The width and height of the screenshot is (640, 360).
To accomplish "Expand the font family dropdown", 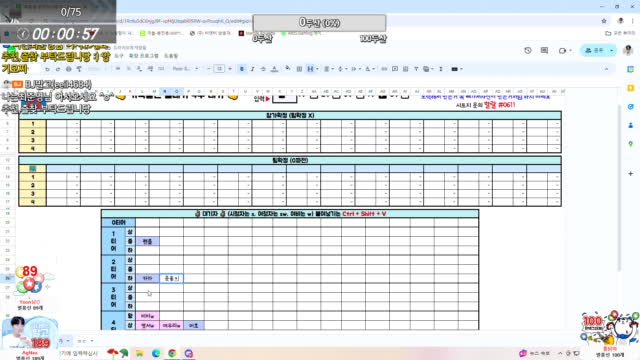I will 185,69.
